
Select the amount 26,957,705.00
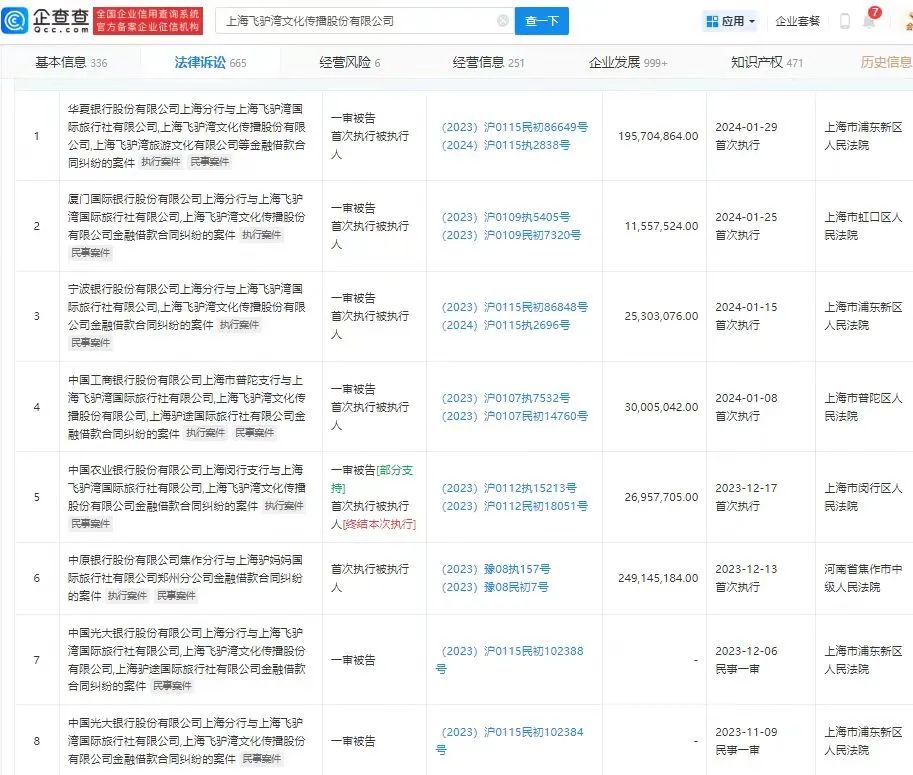point(661,497)
